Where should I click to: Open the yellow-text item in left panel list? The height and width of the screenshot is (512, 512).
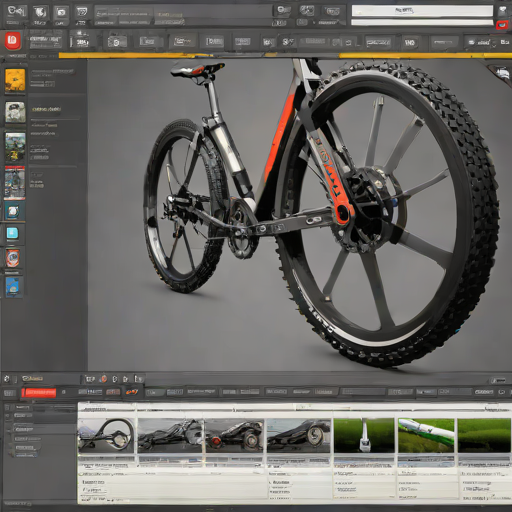coord(46,109)
